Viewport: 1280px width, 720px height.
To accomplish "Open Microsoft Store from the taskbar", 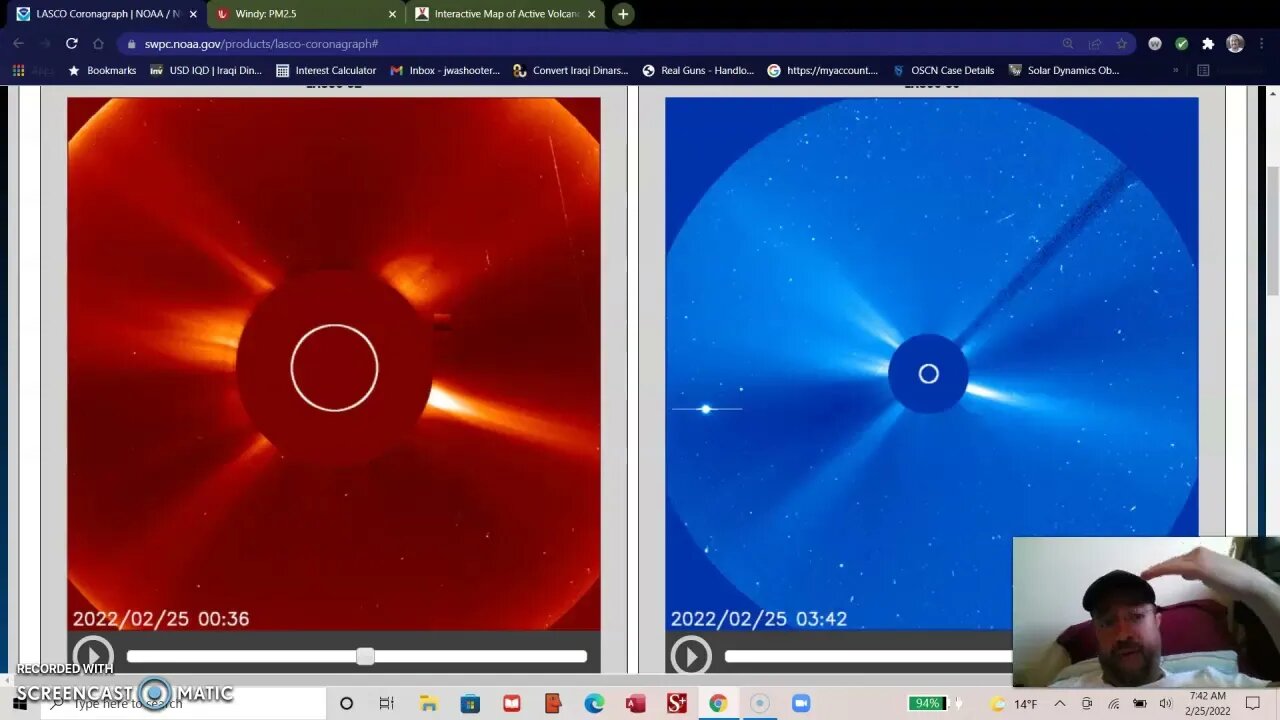I will [470, 704].
